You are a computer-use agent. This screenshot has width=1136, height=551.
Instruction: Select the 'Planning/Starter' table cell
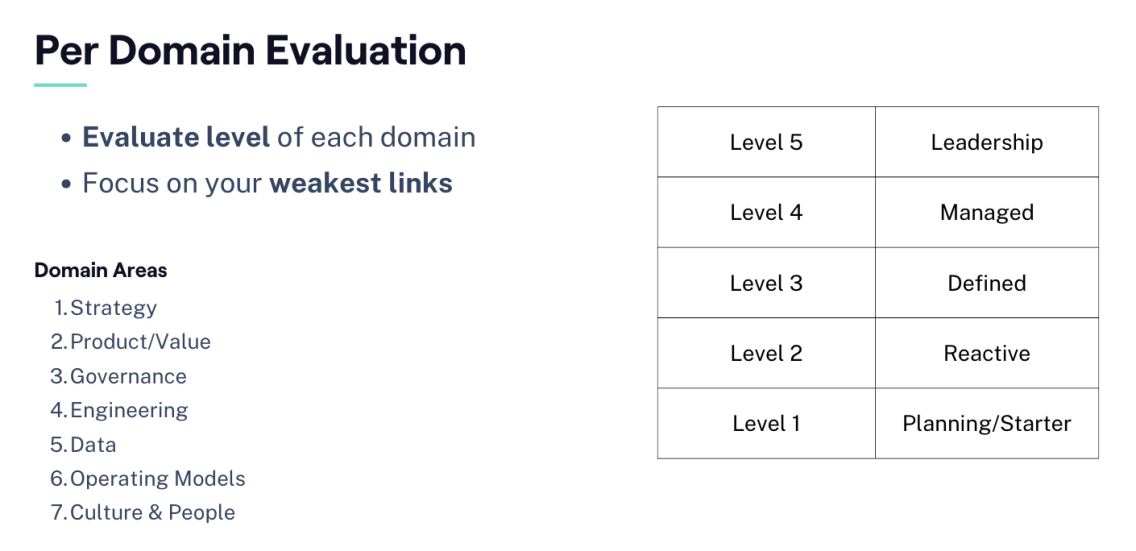987,423
